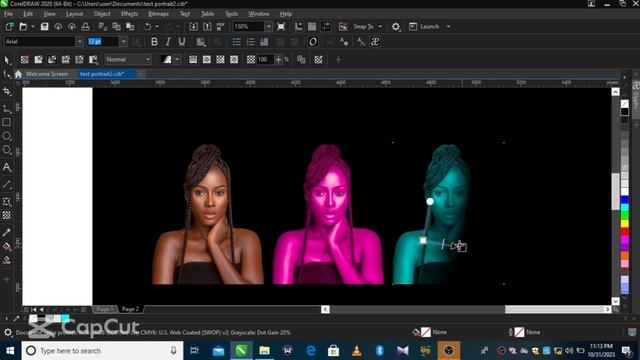Image resolution: width=640 pixels, height=360 pixels.
Task: Open the VLC icon on the taskbar
Action: click(x=356, y=351)
